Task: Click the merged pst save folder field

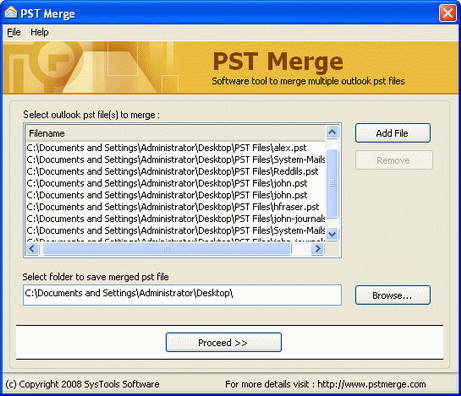Action: (x=182, y=295)
